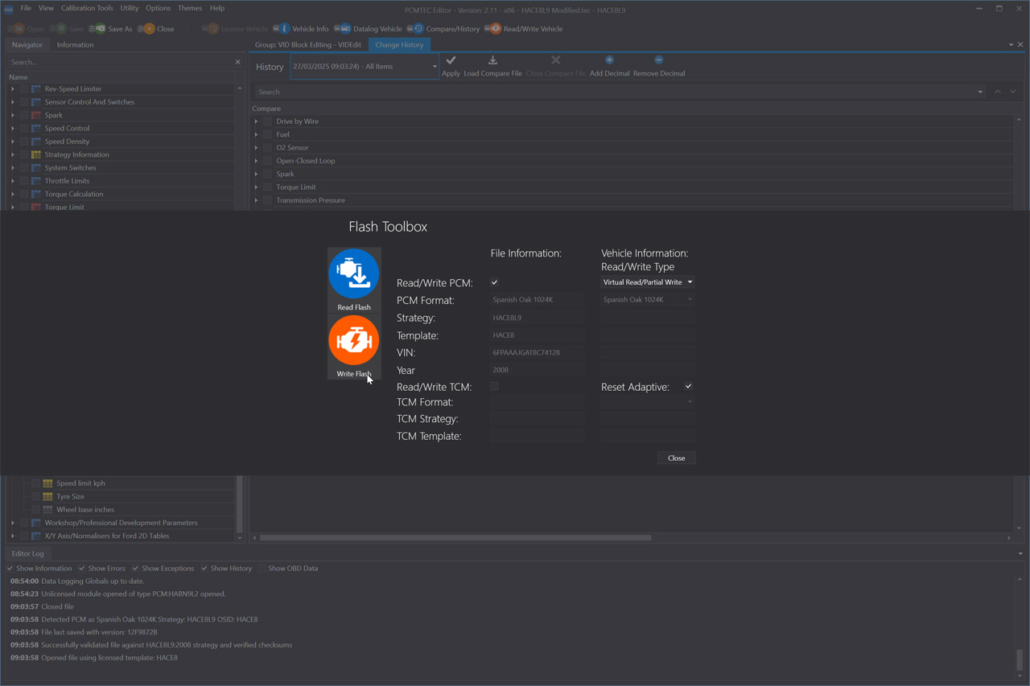Image resolution: width=1030 pixels, height=686 pixels.
Task: Expand the Speed Density tree node
Action: pos(12,141)
